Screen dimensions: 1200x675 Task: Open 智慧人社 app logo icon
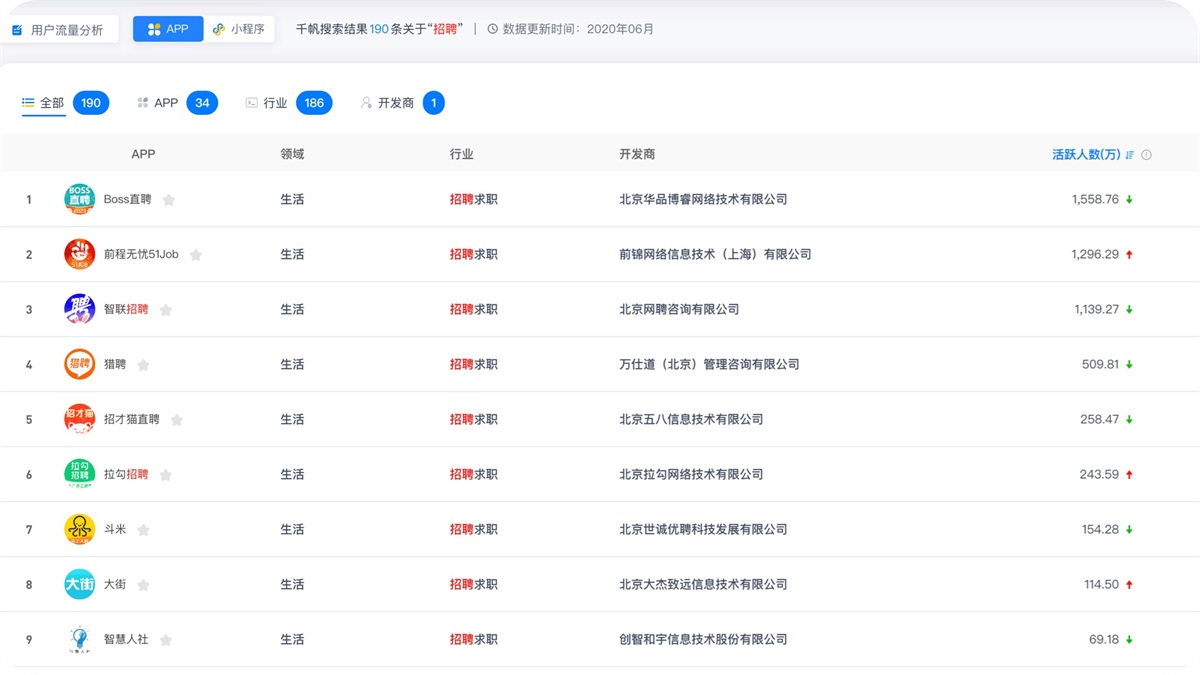79,639
